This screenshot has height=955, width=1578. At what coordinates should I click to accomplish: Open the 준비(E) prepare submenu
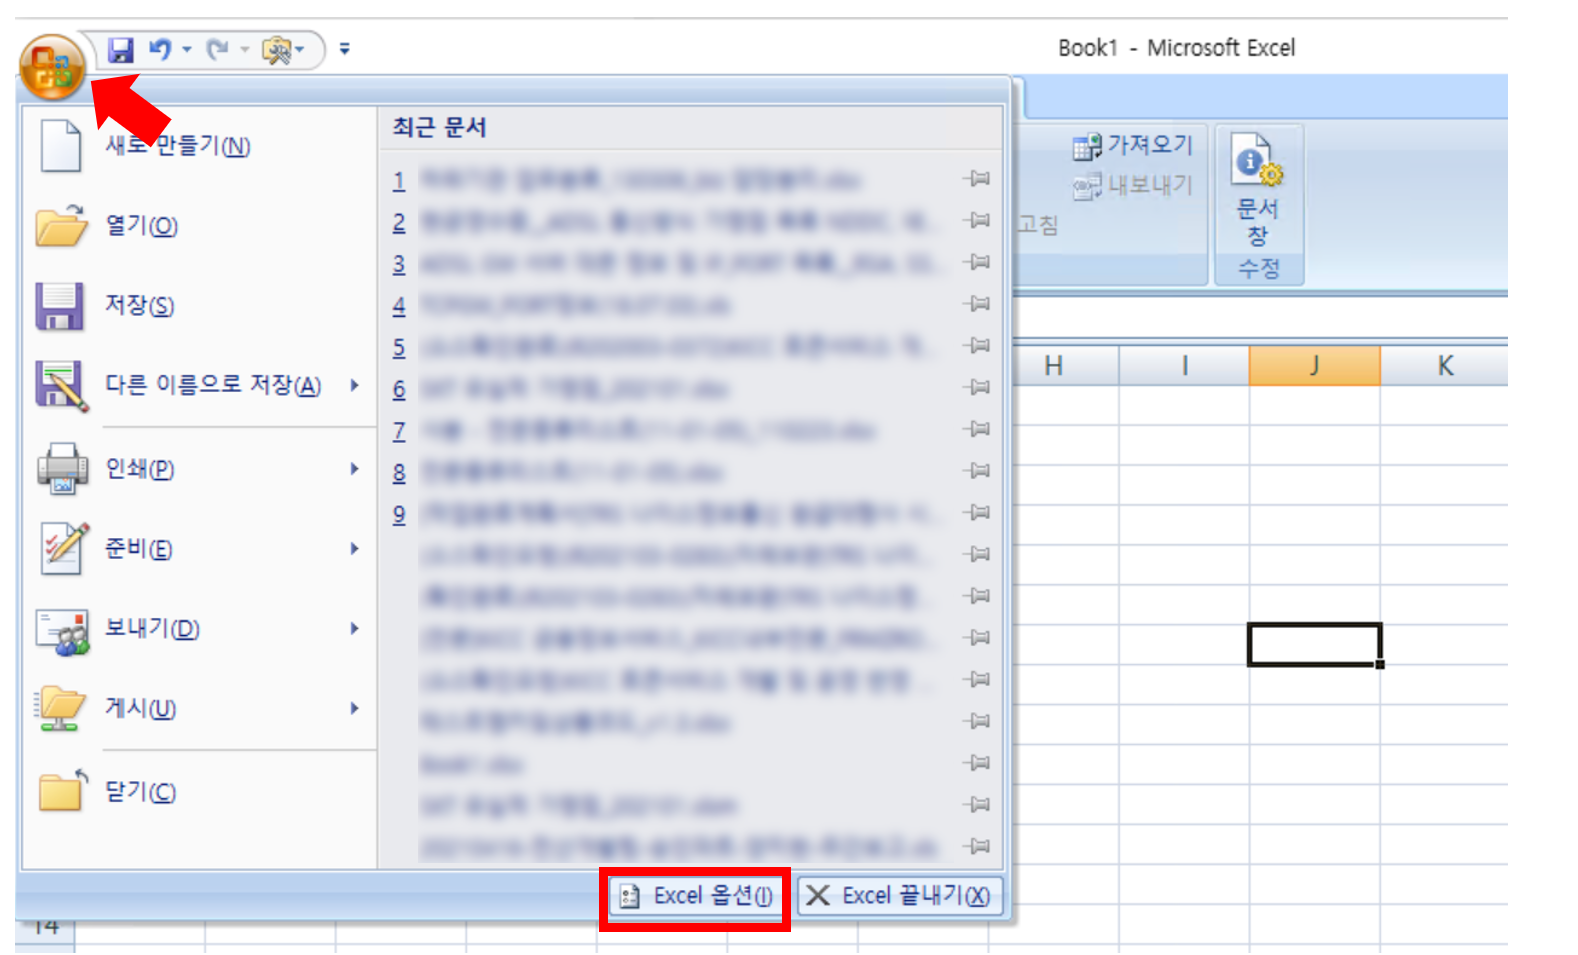pyautogui.click(x=199, y=549)
